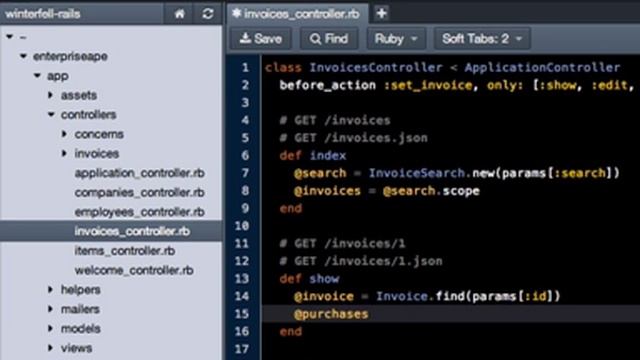Place cursor after @purchases on line 15
Image resolution: width=640 pixels, height=360 pixels.
pos(369,314)
